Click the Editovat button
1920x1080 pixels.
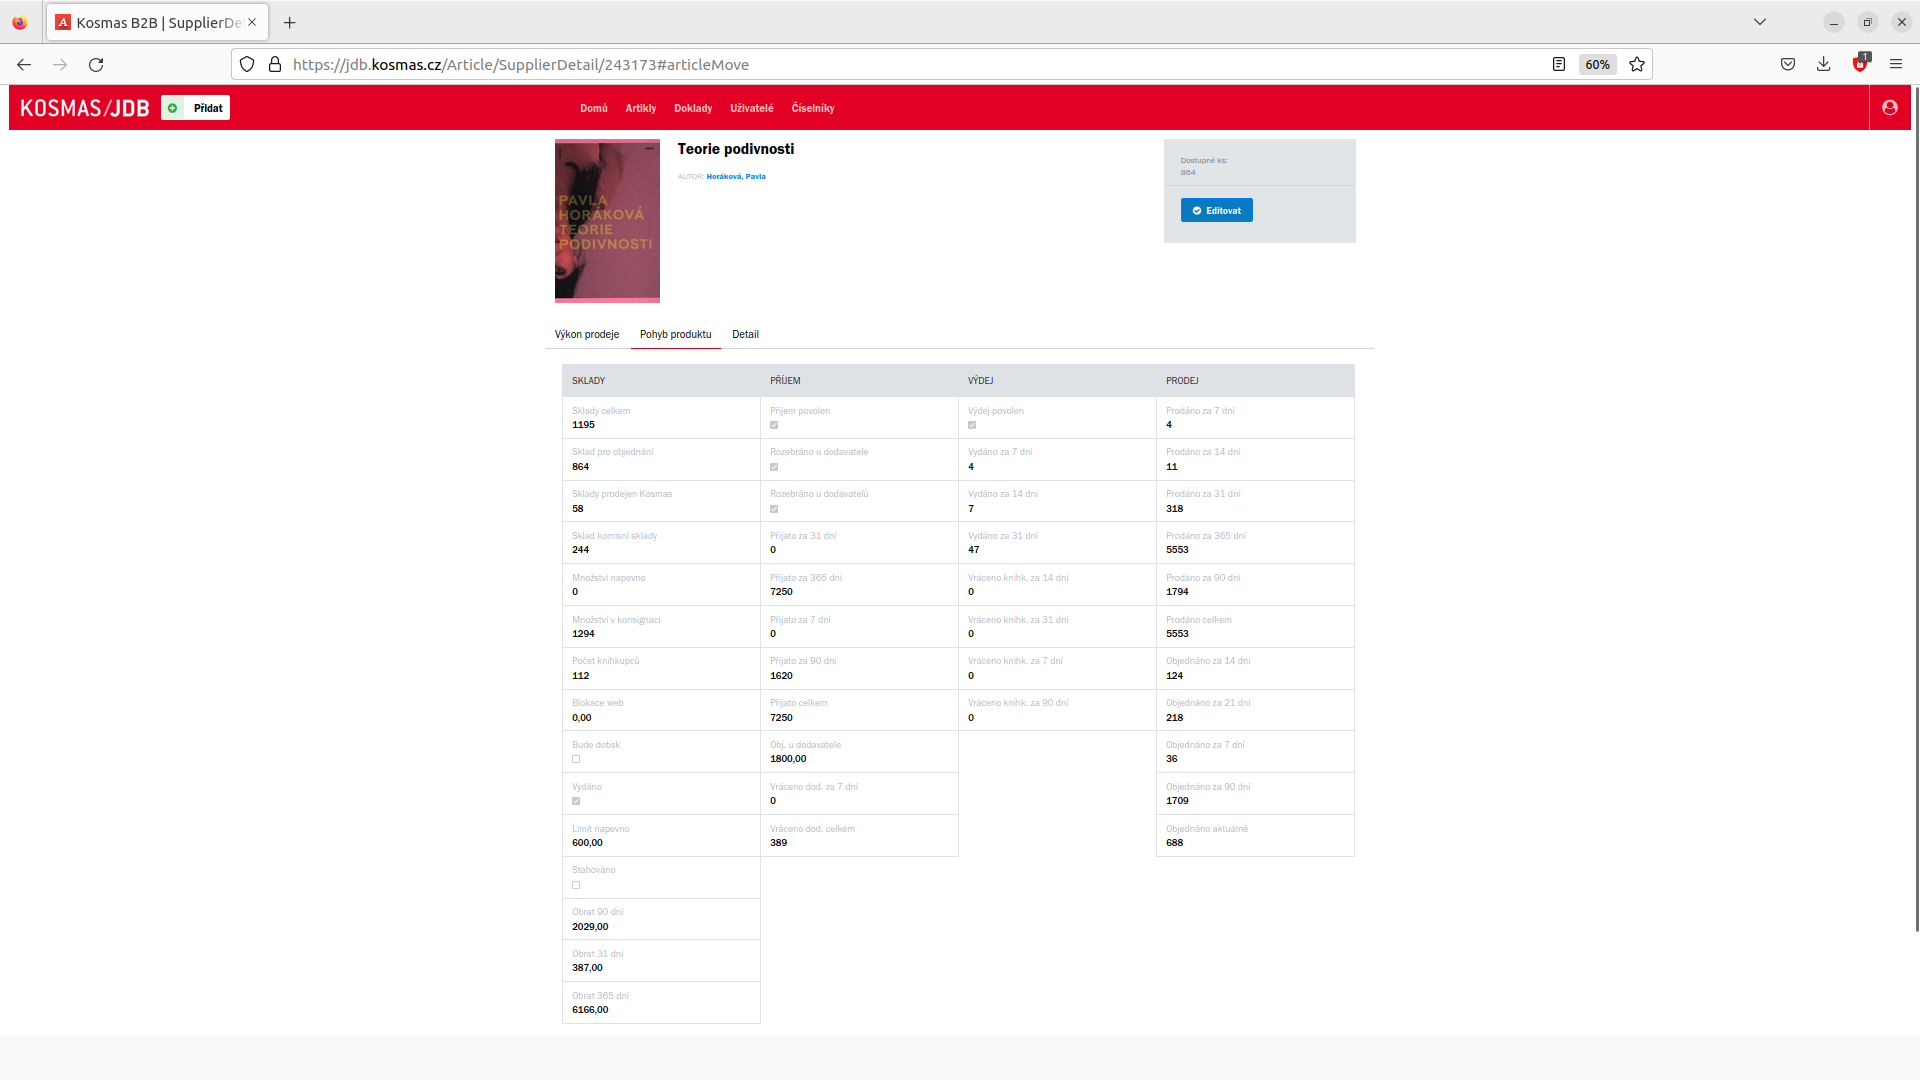pos(1216,210)
